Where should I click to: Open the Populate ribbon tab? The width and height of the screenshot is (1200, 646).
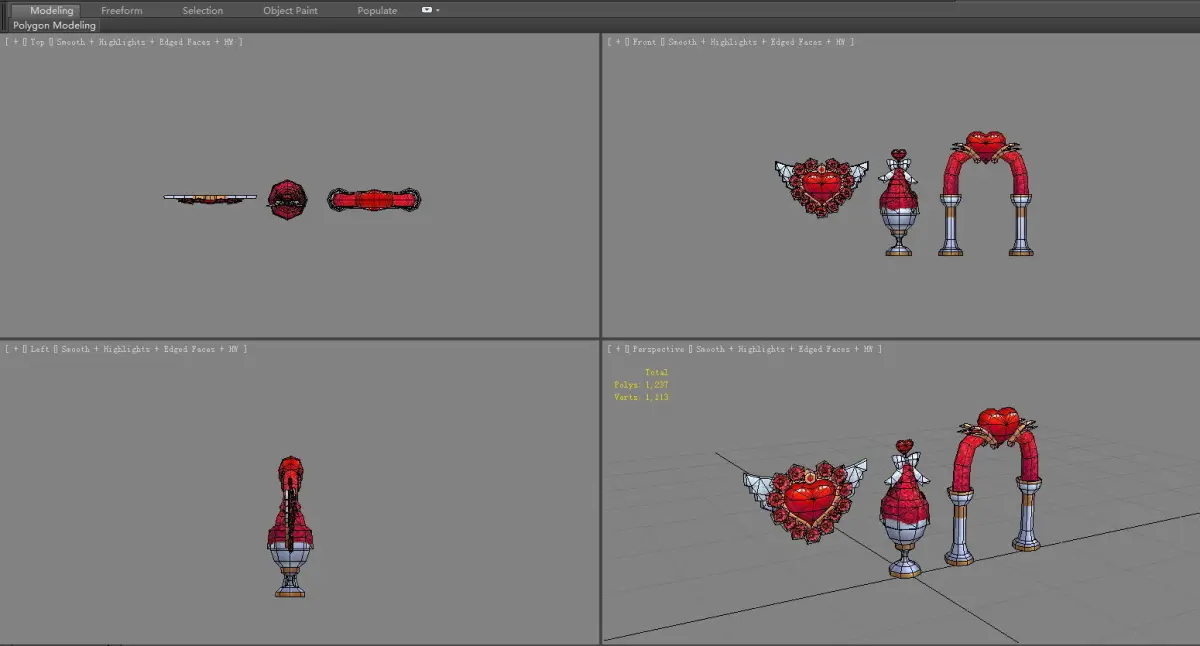click(x=377, y=10)
